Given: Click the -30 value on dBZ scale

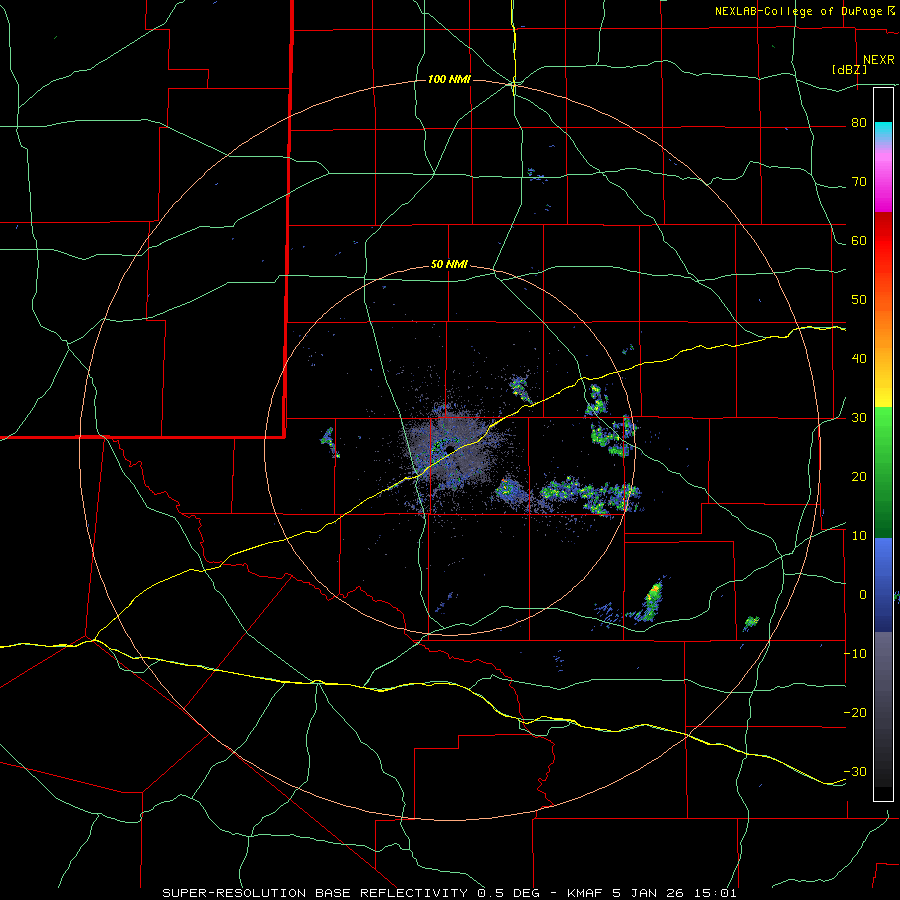Looking at the screenshot, I should pyautogui.click(x=855, y=771).
